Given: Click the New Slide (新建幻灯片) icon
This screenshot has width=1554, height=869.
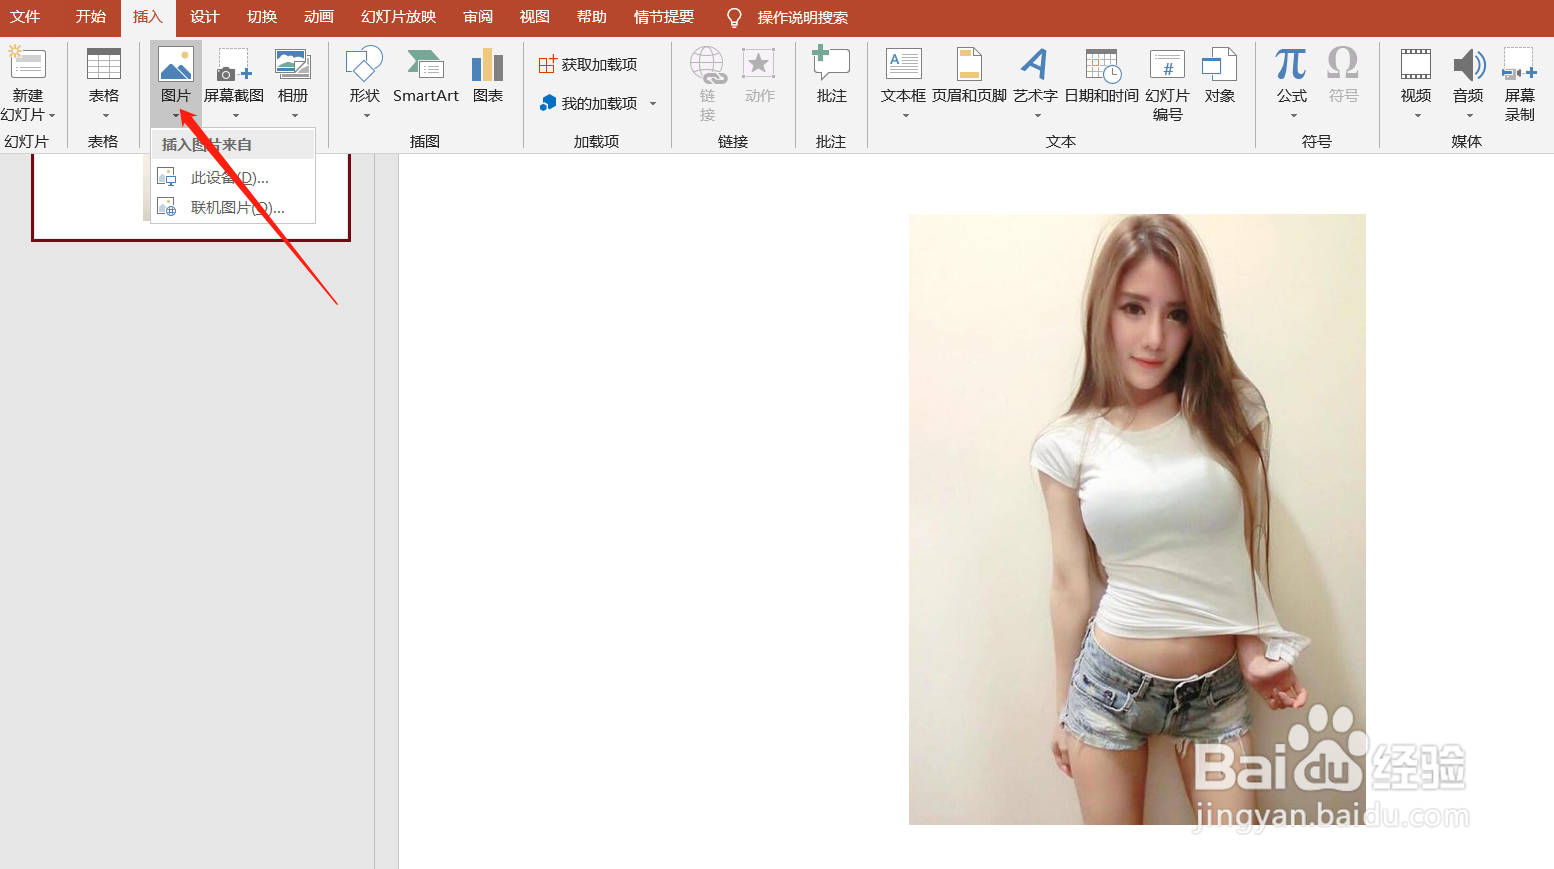Looking at the screenshot, I should pos(27,62).
